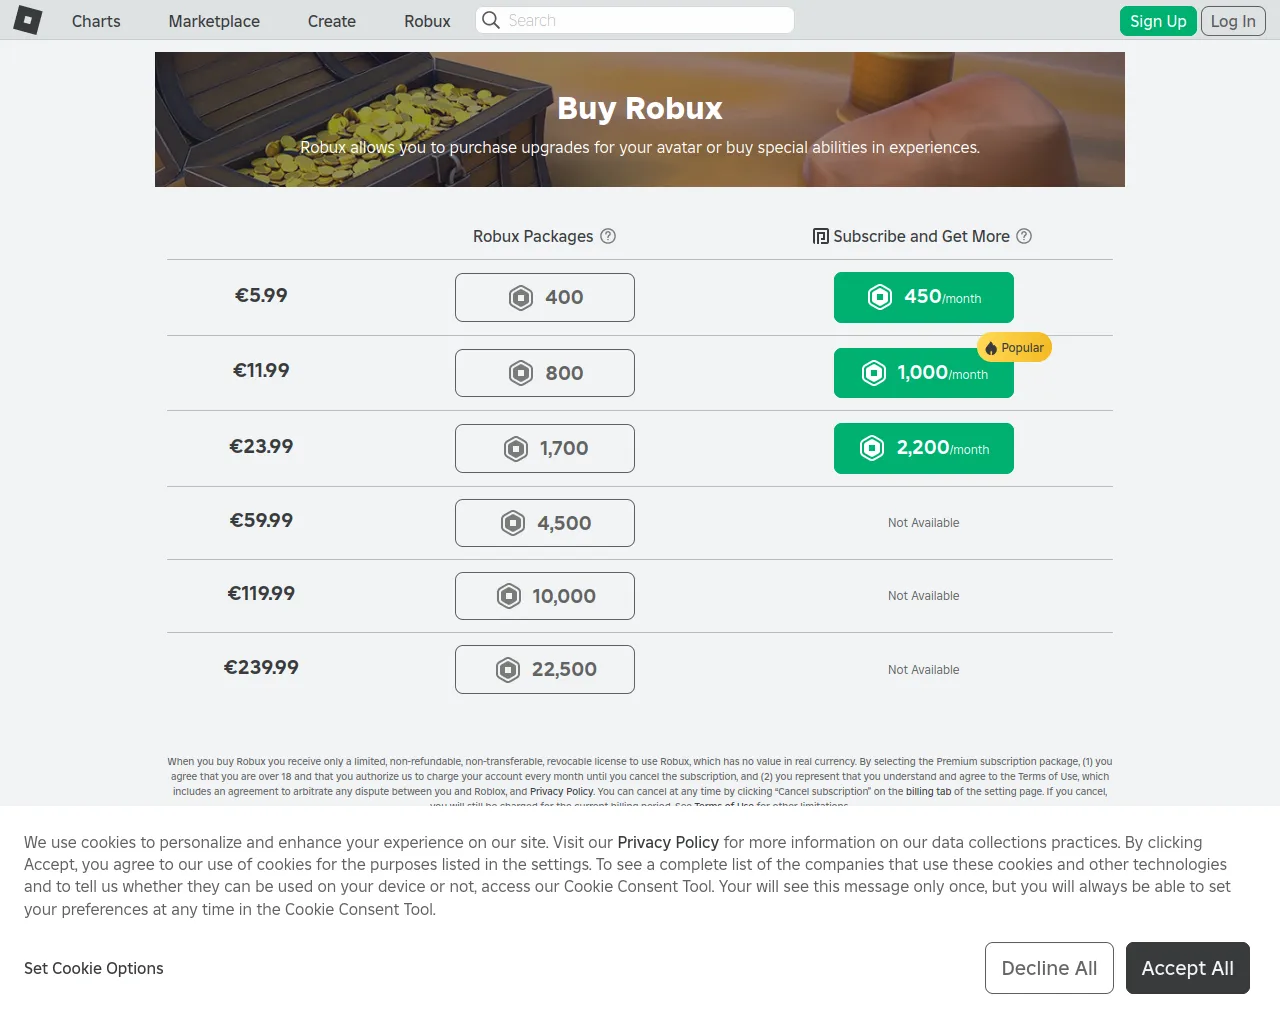Viewport: 1280px width, 1024px height.
Task: Open Robux Packages help question icon
Action: pos(608,236)
